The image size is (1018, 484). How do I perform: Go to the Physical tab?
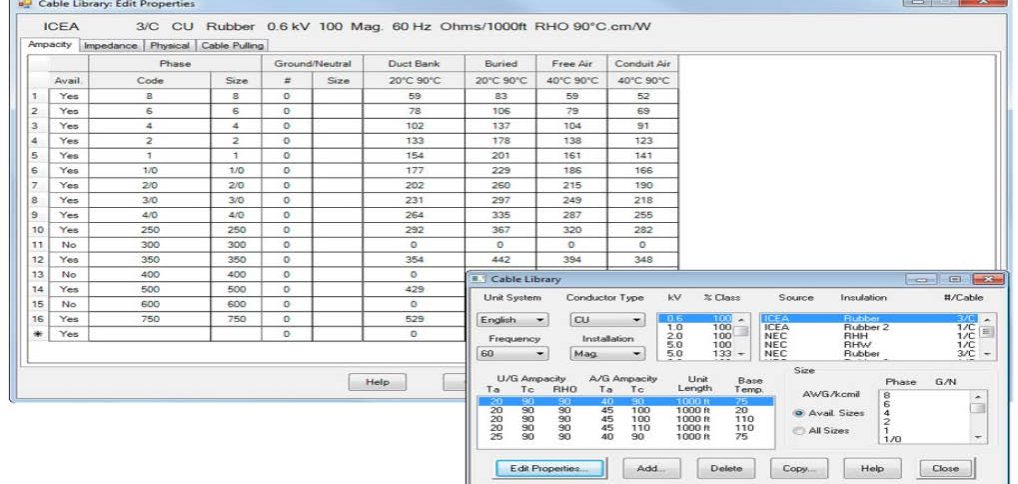[169, 45]
